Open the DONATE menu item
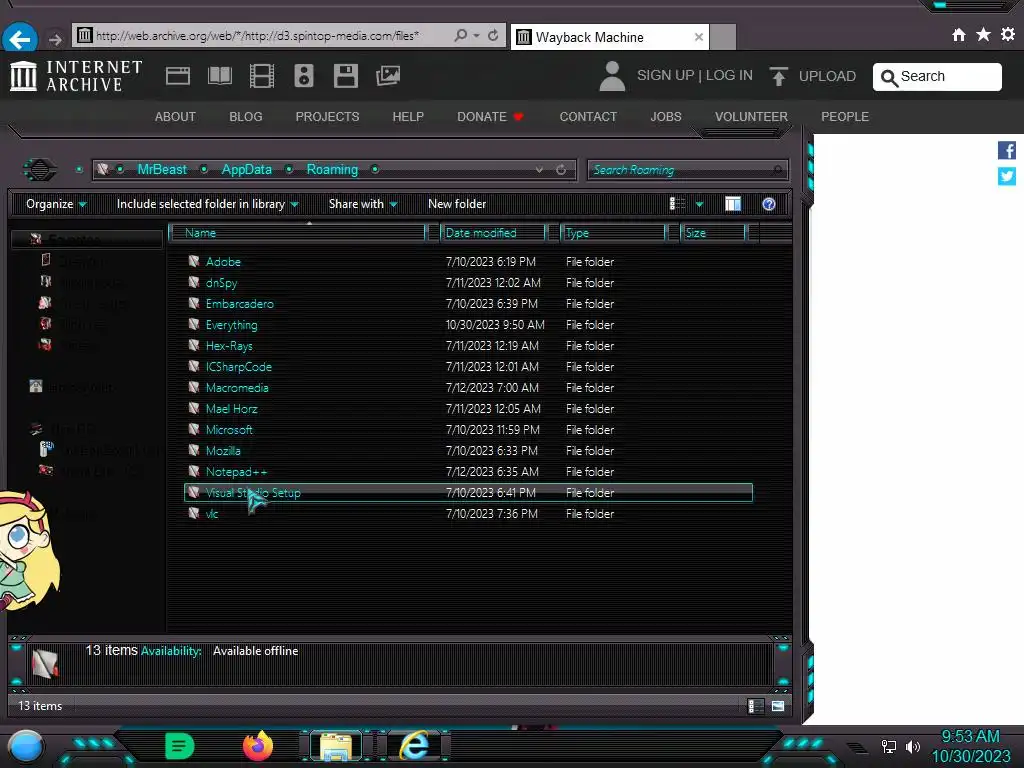 tap(490, 117)
